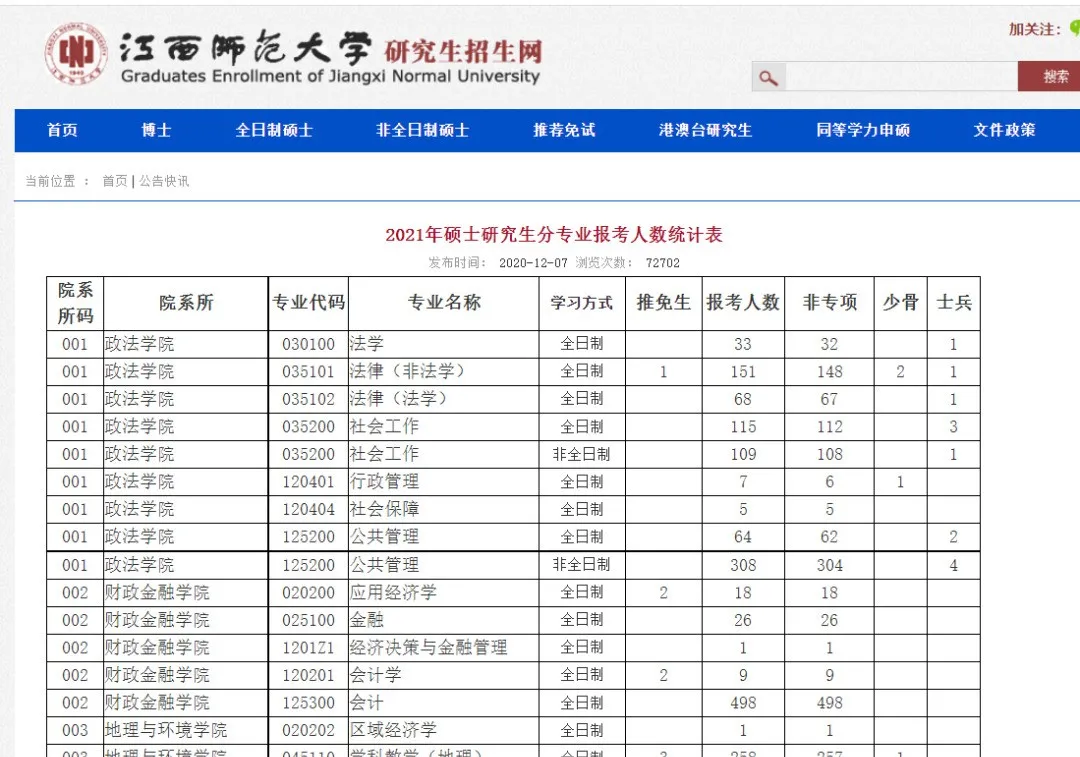Screen dimensions: 1080x757
Task: Click the university seal logo
Action: point(74,55)
